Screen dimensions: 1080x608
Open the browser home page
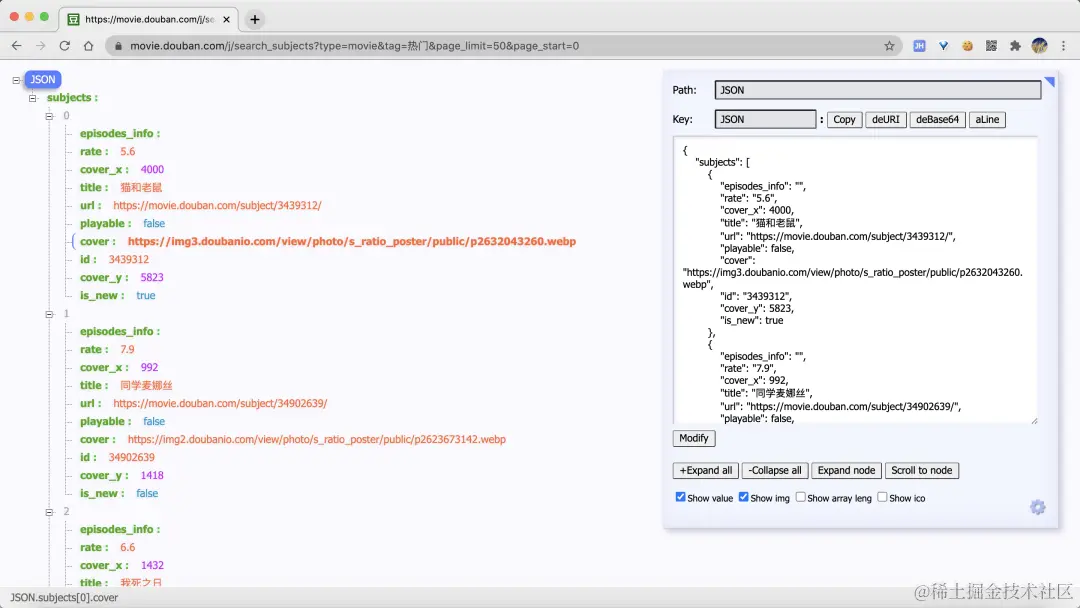[x=88, y=45]
